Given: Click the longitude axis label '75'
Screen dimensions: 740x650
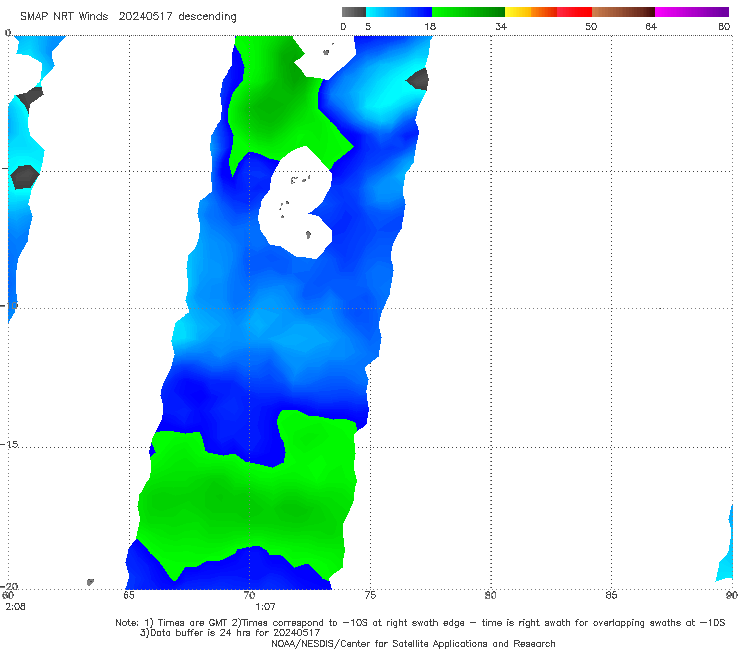Looking at the screenshot, I should coord(370,595).
